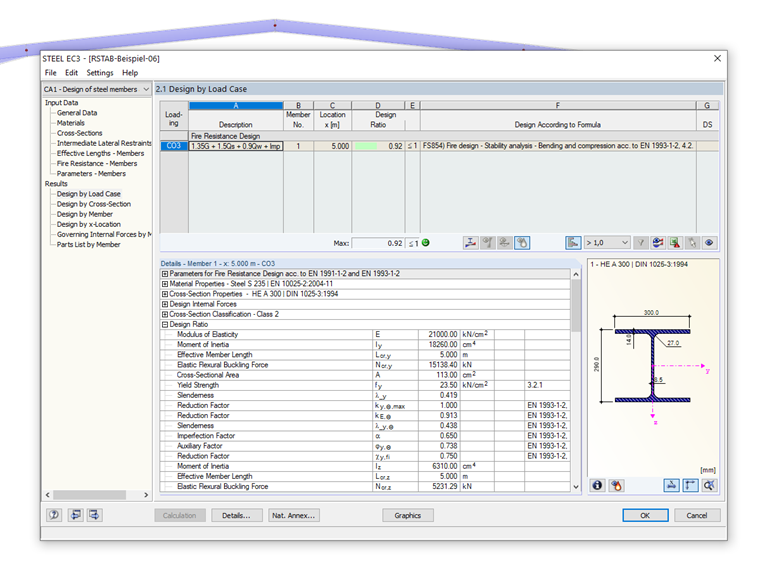Toggle the fire resistance design results icon
The width and height of the screenshot is (760, 570).
522,243
